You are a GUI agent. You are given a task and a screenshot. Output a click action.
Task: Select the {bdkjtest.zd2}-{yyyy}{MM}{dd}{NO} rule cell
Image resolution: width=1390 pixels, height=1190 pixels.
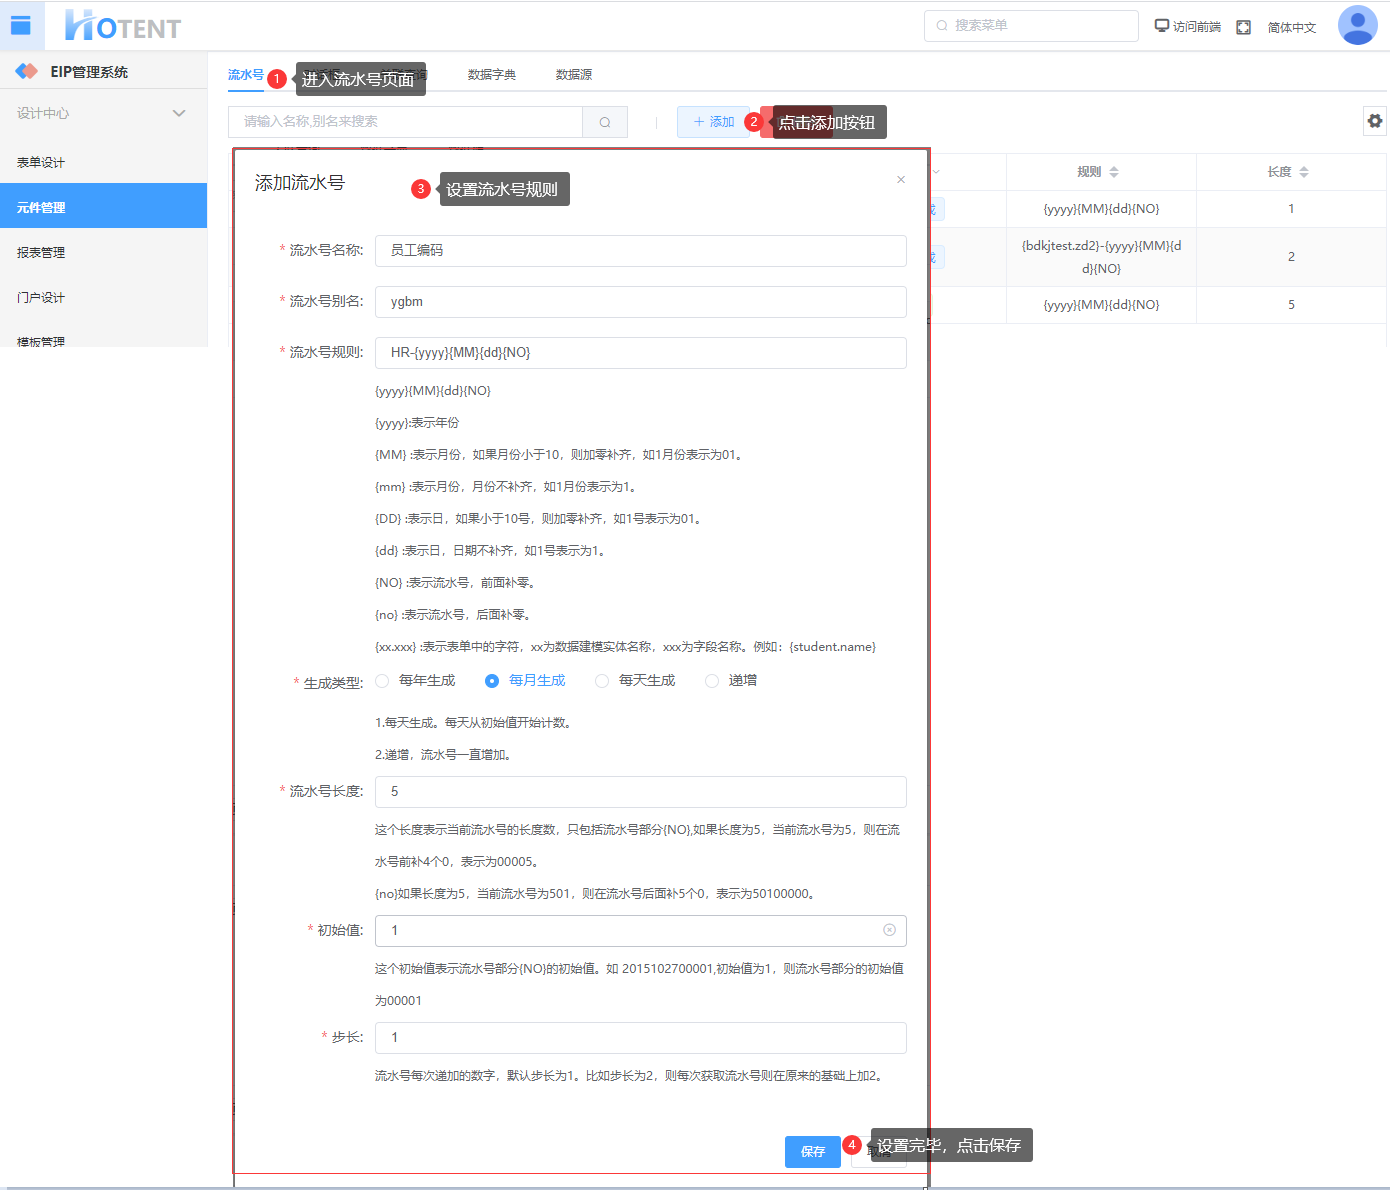click(1101, 257)
